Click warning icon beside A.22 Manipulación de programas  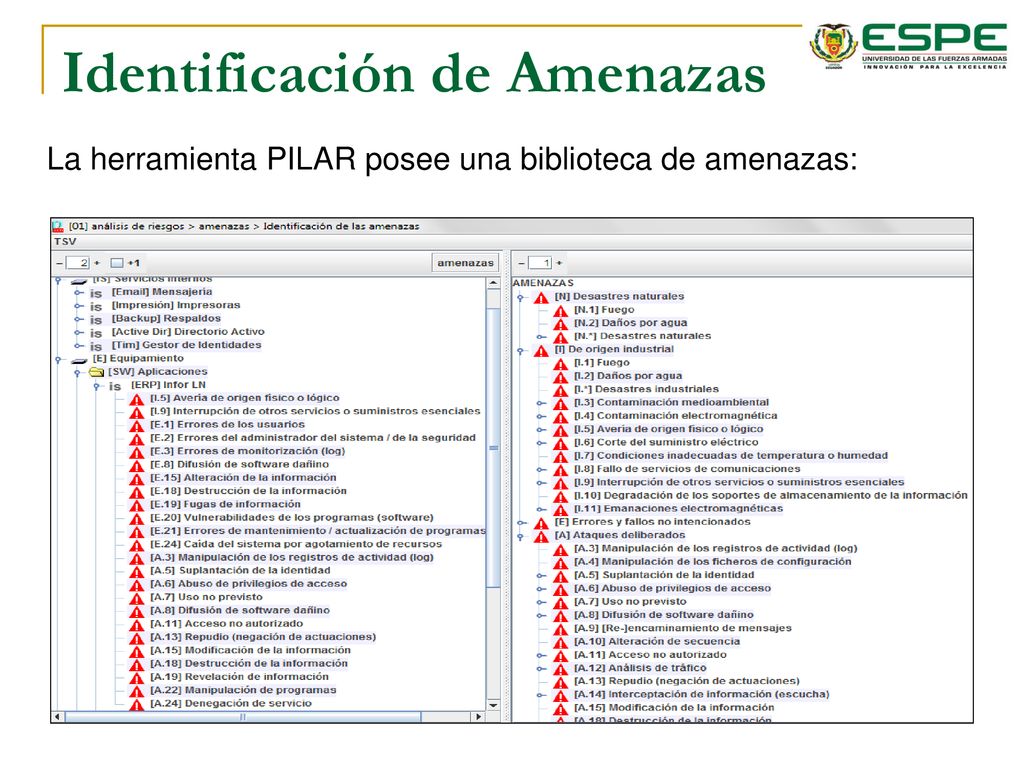136,691
